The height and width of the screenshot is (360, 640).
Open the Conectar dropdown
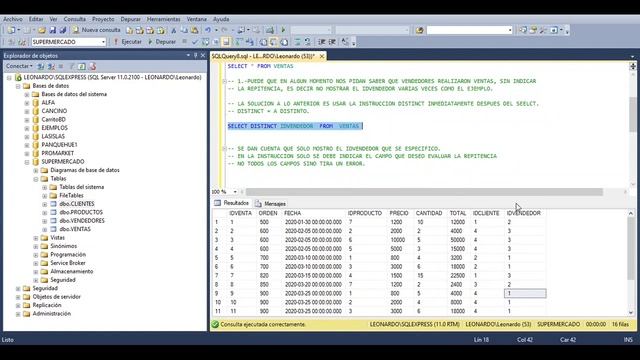click(x=19, y=66)
